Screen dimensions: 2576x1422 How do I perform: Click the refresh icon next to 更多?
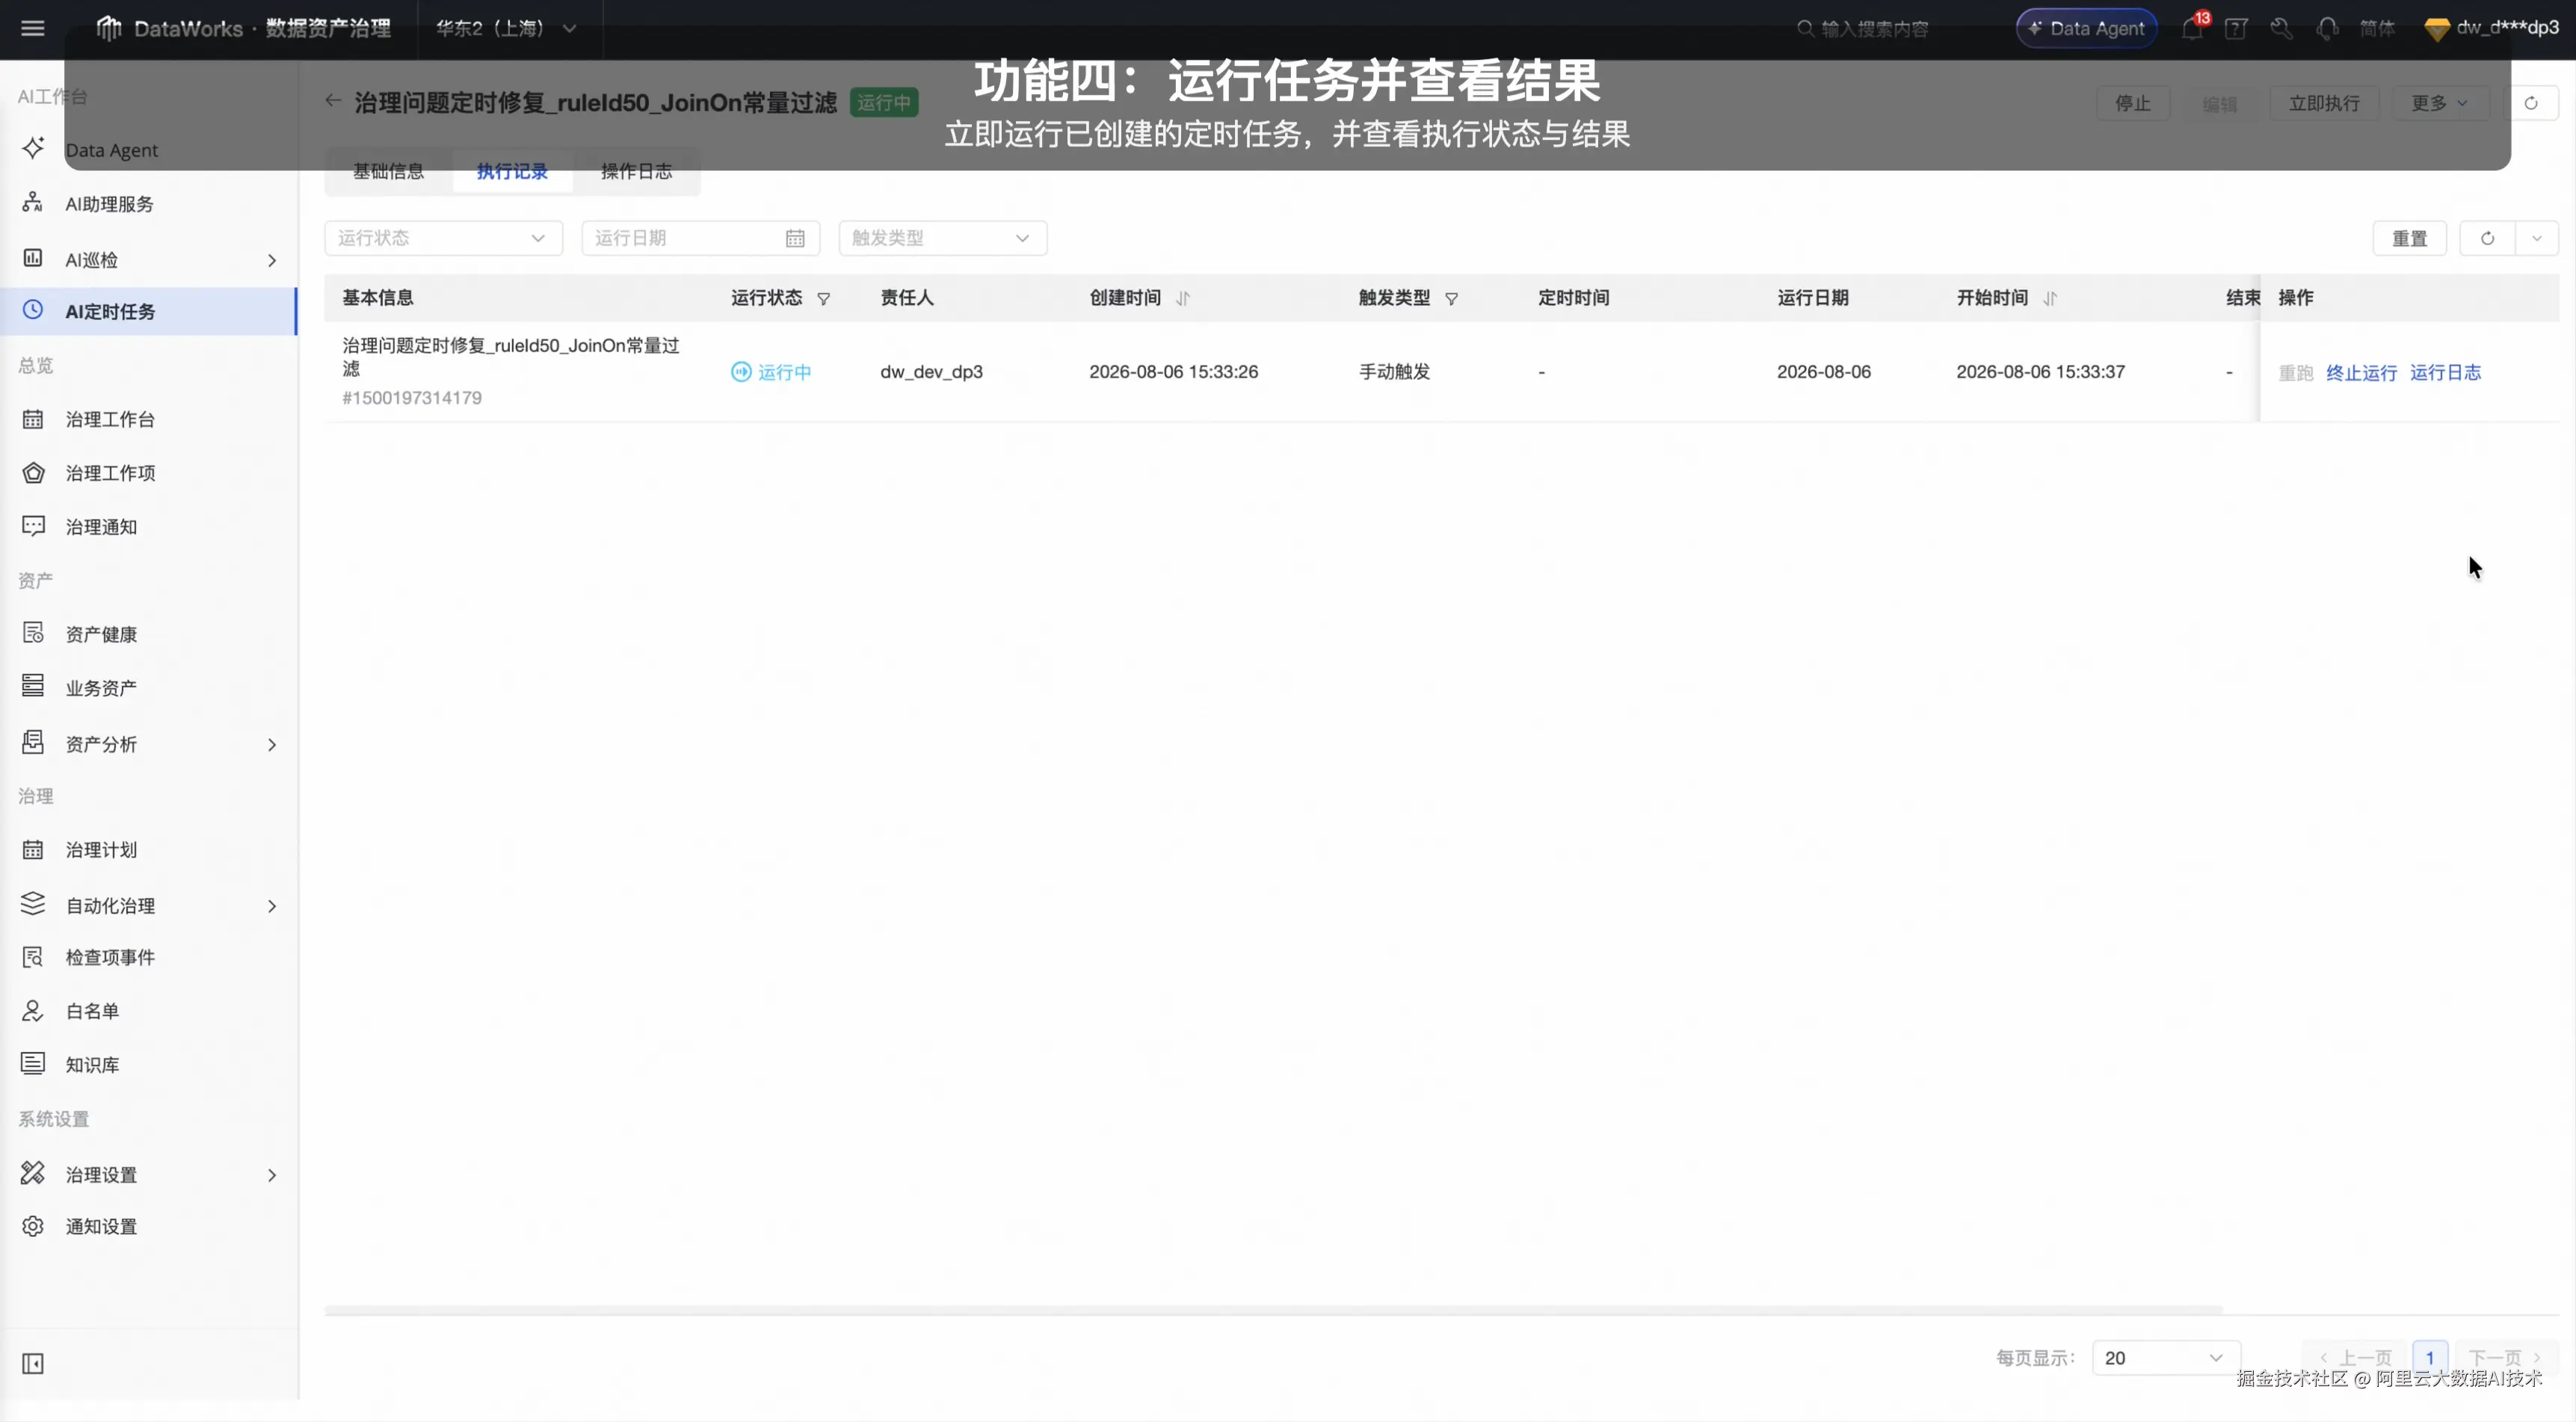coord(2531,103)
